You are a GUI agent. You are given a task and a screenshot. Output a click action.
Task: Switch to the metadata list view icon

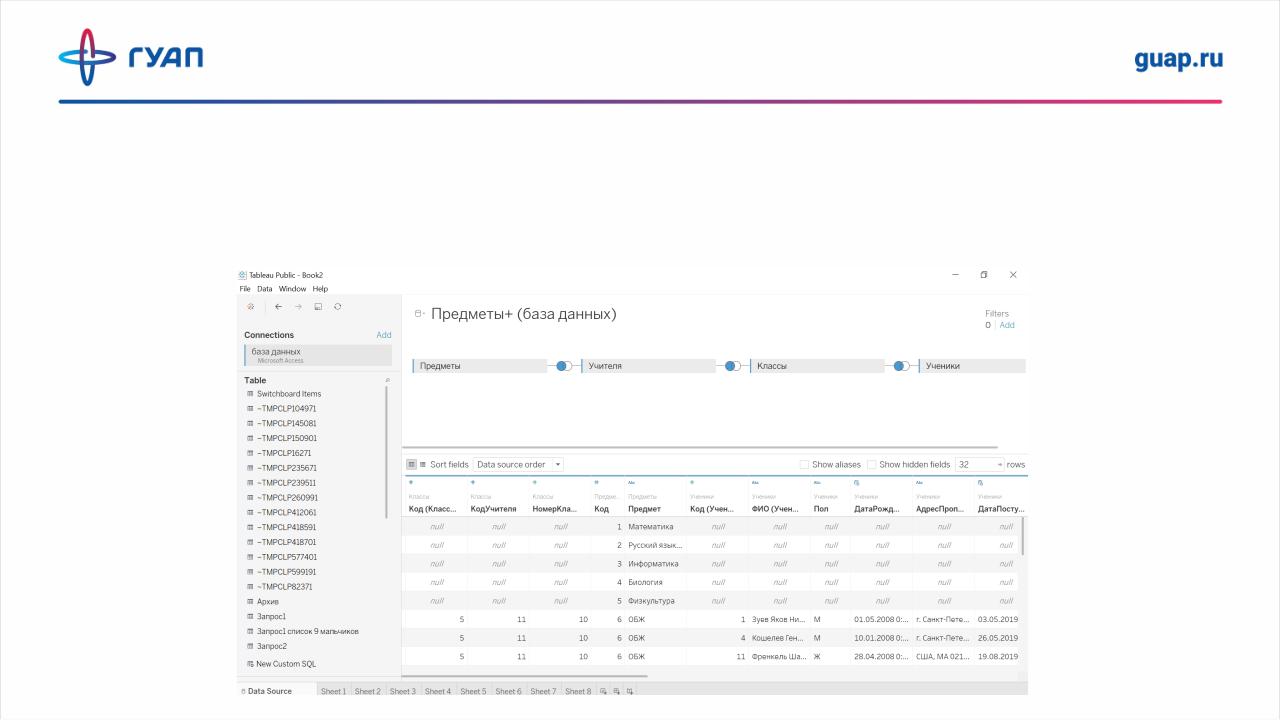[422, 465]
